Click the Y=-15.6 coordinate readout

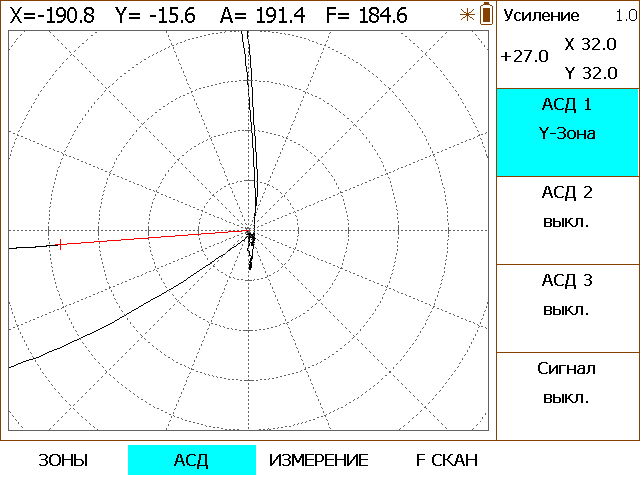point(156,16)
